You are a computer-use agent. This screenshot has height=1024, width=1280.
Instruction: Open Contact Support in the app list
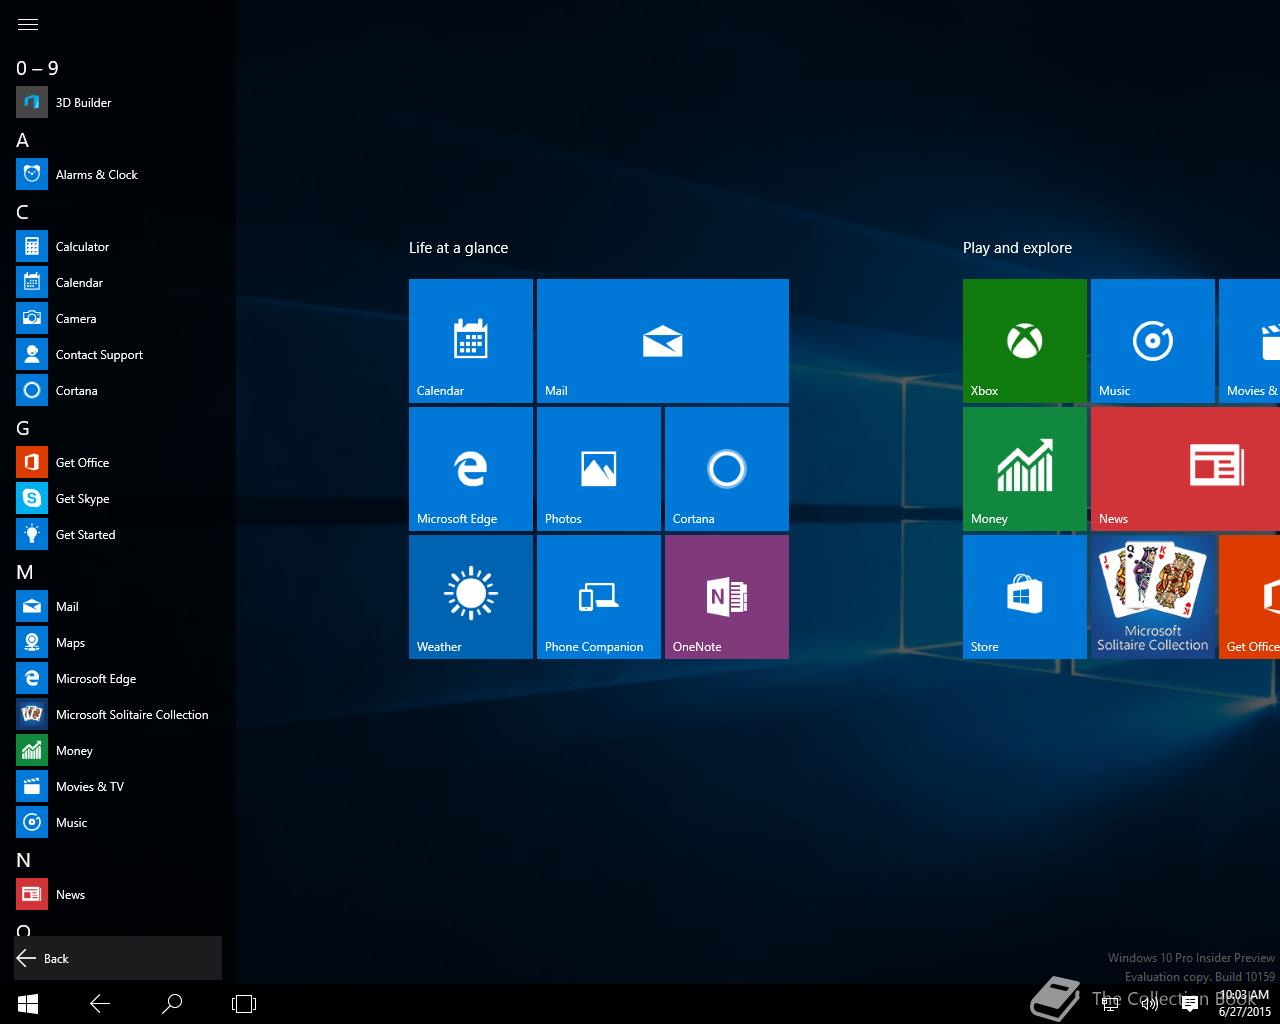point(118,354)
